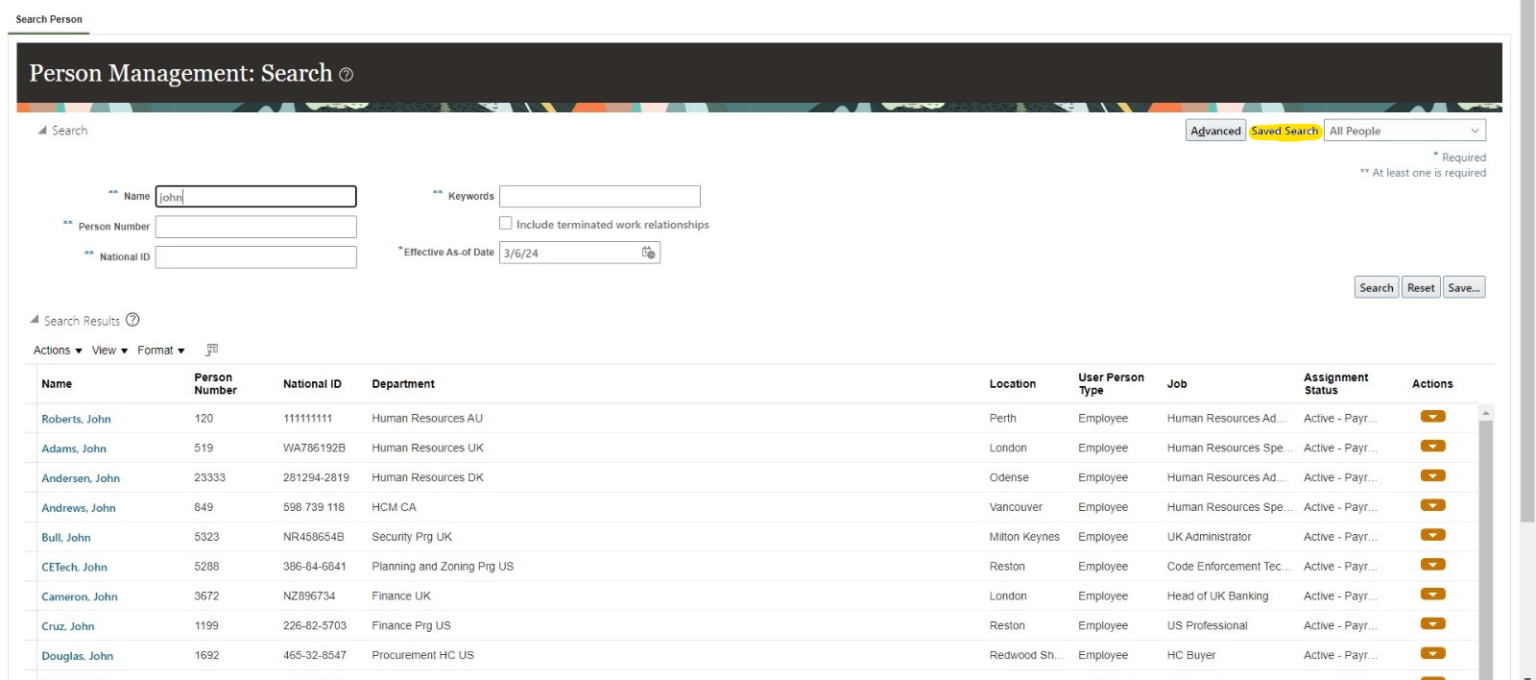
Task: Open the Actions menu for Adams, John
Action: coord(1434,447)
